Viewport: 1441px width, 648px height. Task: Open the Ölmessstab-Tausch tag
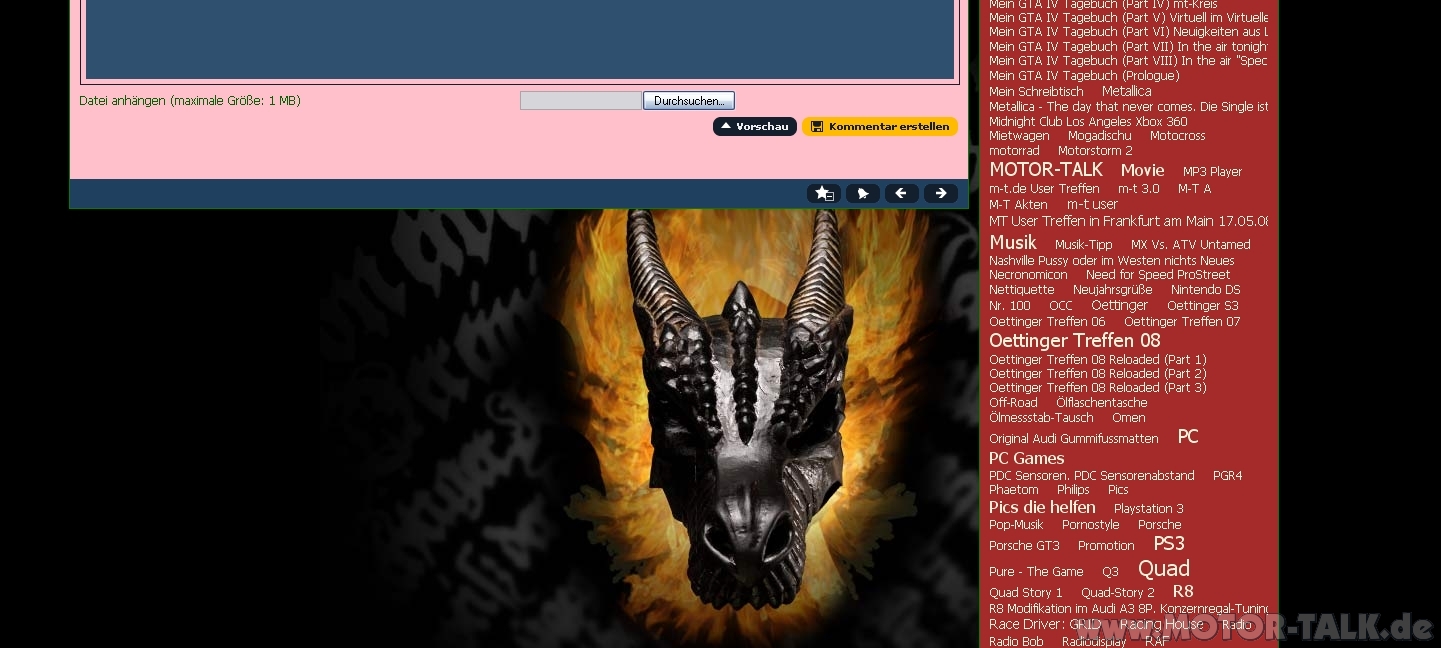click(1041, 418)
